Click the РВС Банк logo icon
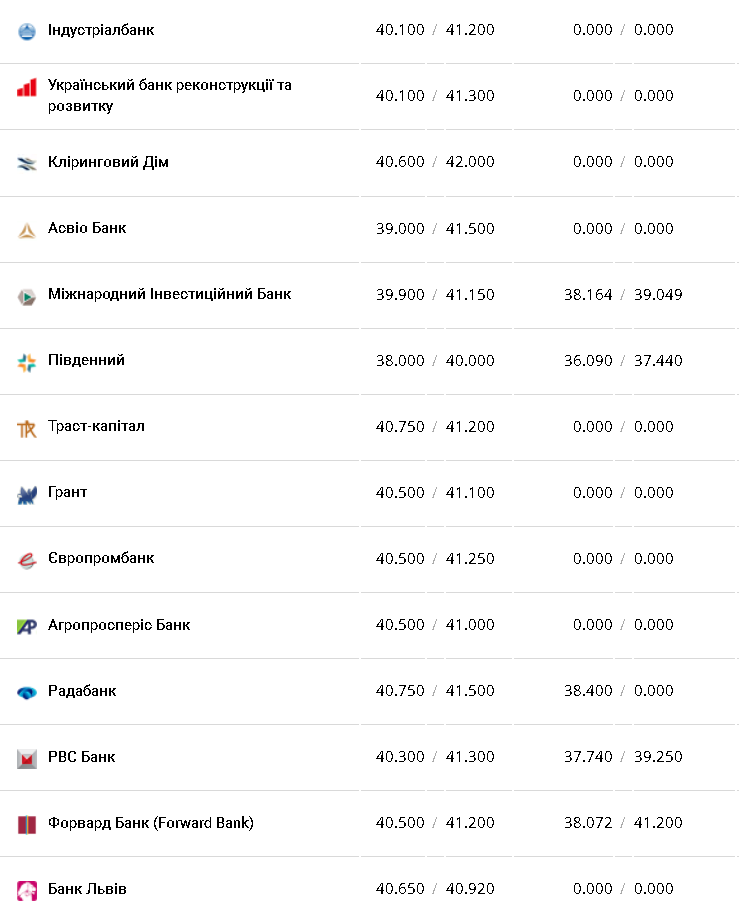 [x=27, y=758]
